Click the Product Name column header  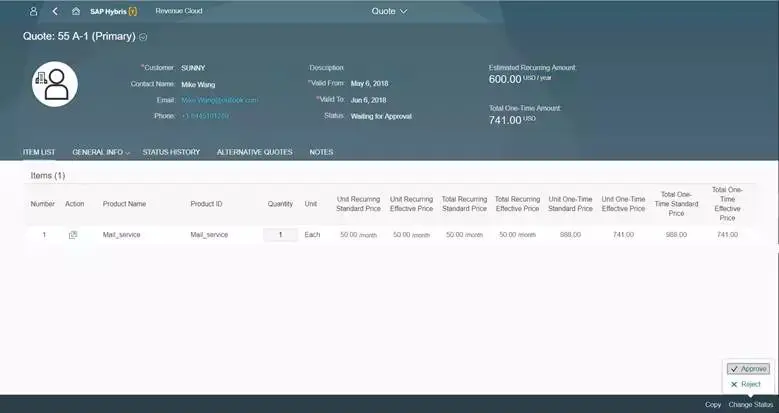point(124,204)
